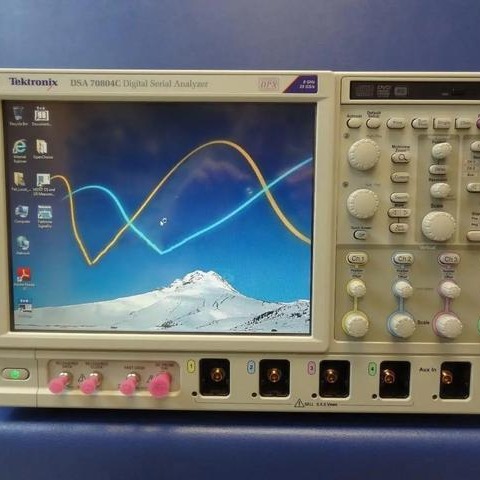Push the Multiview Zoom magnifier button
480x480 pixels.
pos(400,158)
